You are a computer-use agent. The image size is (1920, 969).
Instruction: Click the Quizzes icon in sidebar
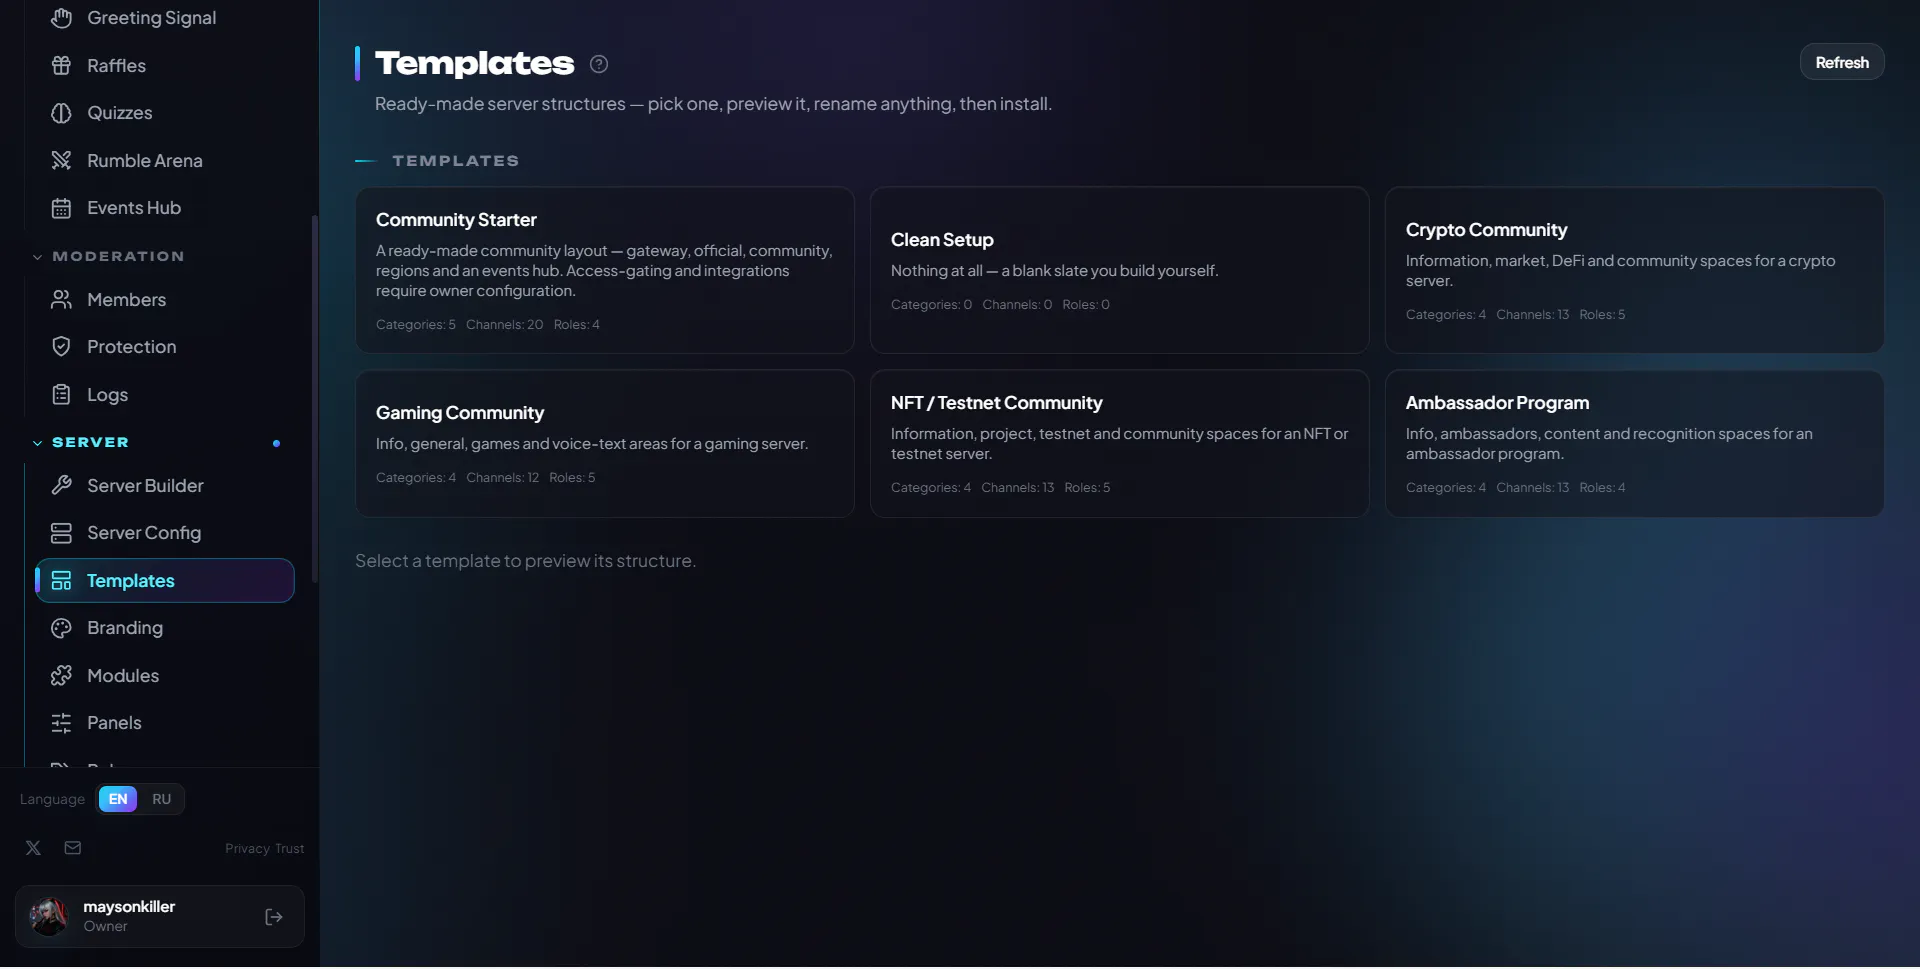pyautogui.click(x=61, y=113)
